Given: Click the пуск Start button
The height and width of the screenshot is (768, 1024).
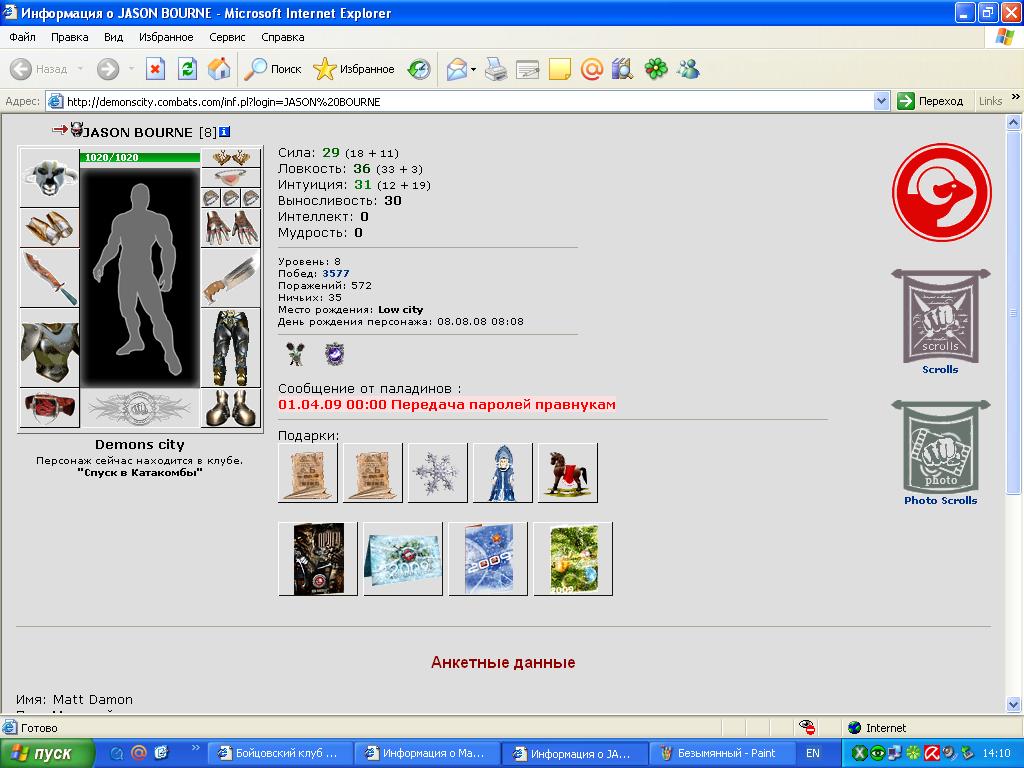Looking at the screenshot, I should 46,754.
